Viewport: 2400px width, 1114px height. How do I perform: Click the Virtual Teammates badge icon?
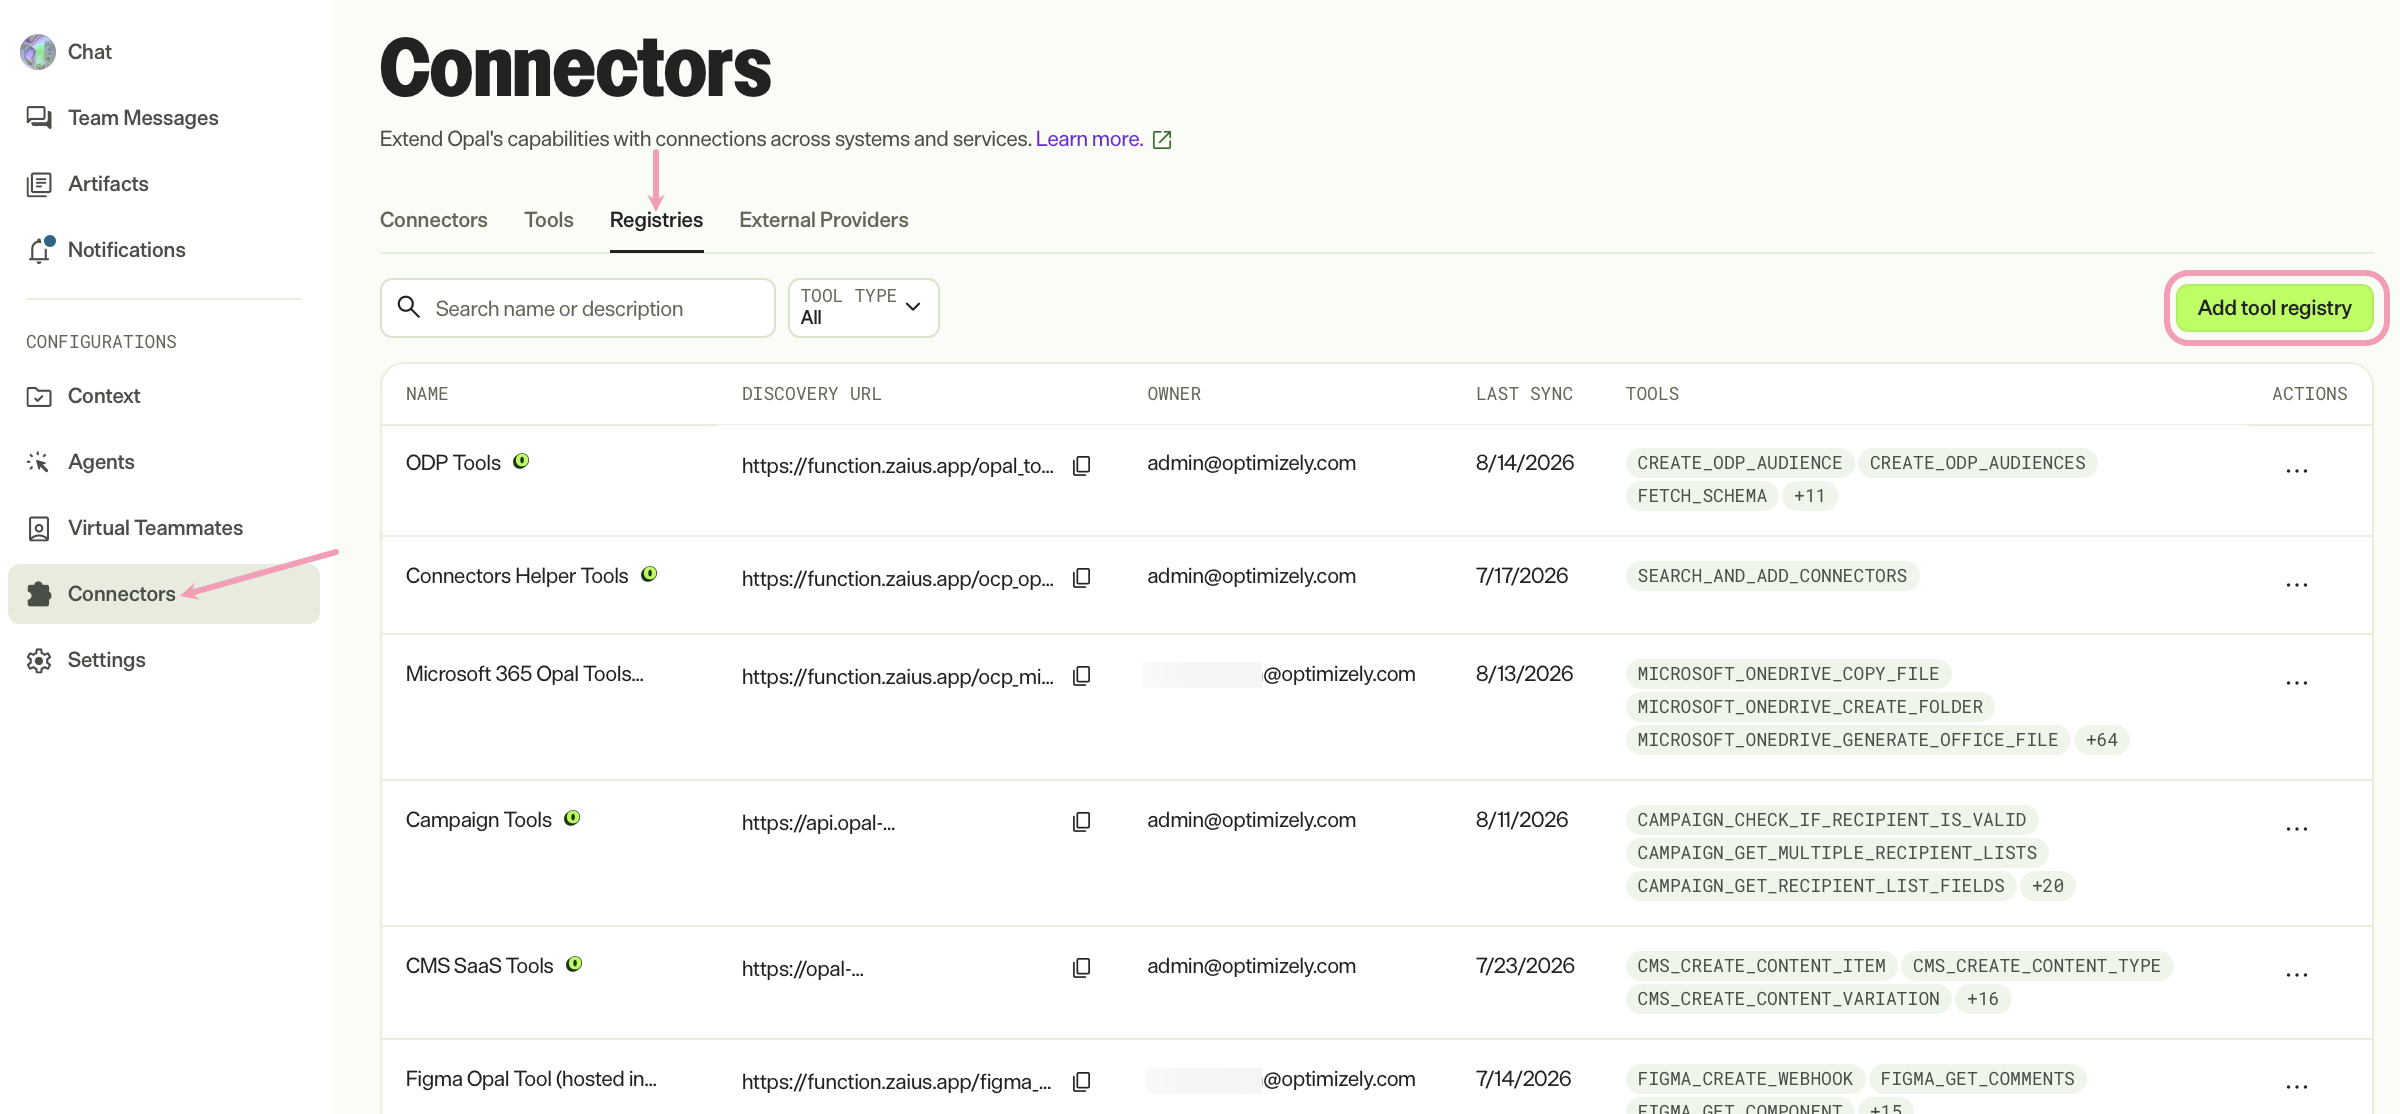click(x=39, y=528)
